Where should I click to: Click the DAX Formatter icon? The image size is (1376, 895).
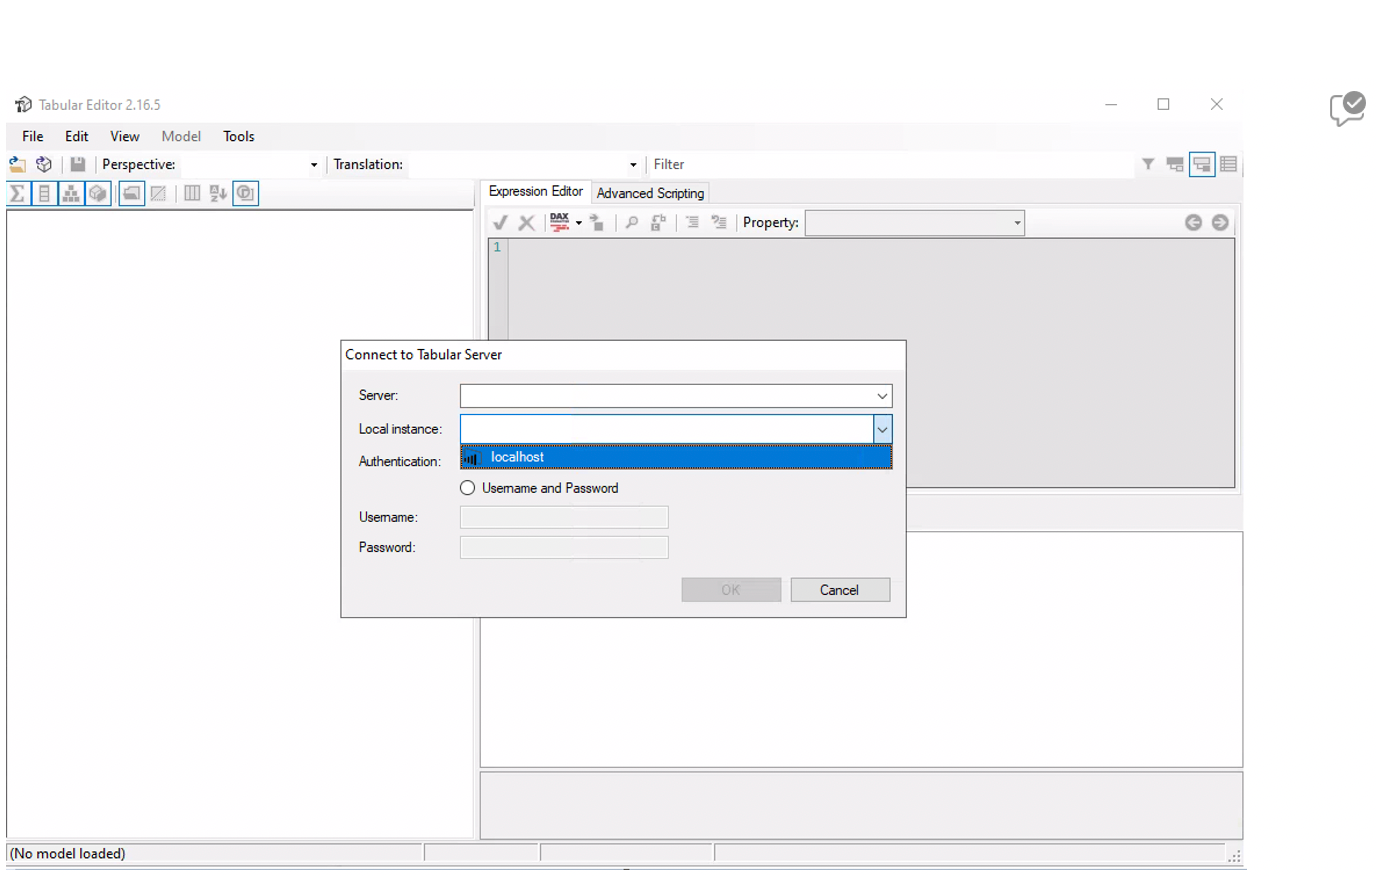[x=559, y=222]
